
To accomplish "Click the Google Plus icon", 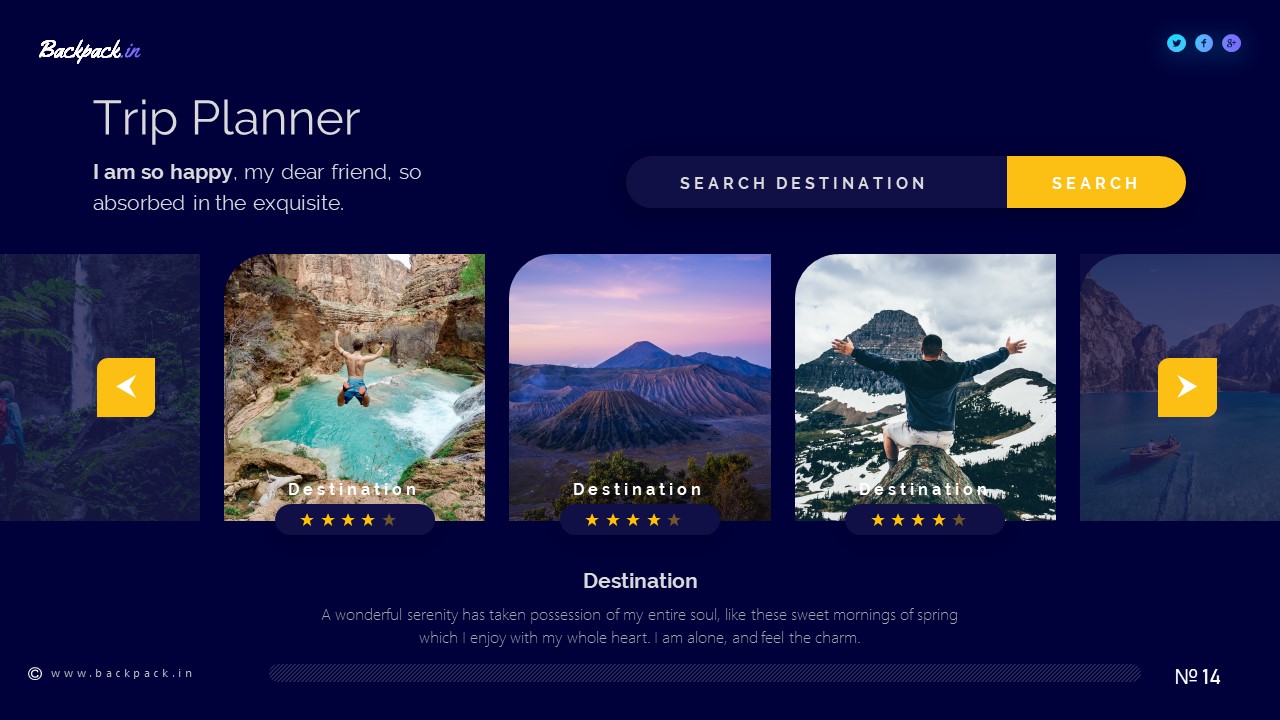I will (x=1232, y=43).
